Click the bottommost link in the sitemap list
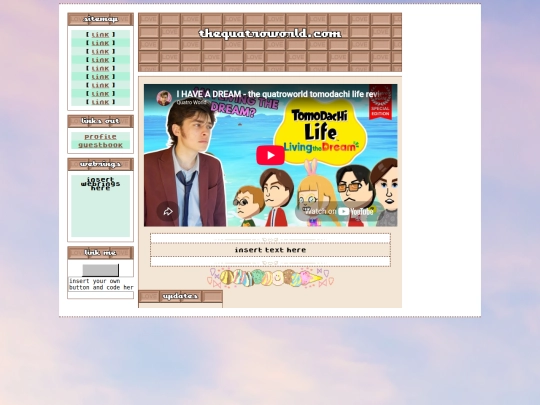The width and height of the screenshot is (540, 405). click(100, 102)
